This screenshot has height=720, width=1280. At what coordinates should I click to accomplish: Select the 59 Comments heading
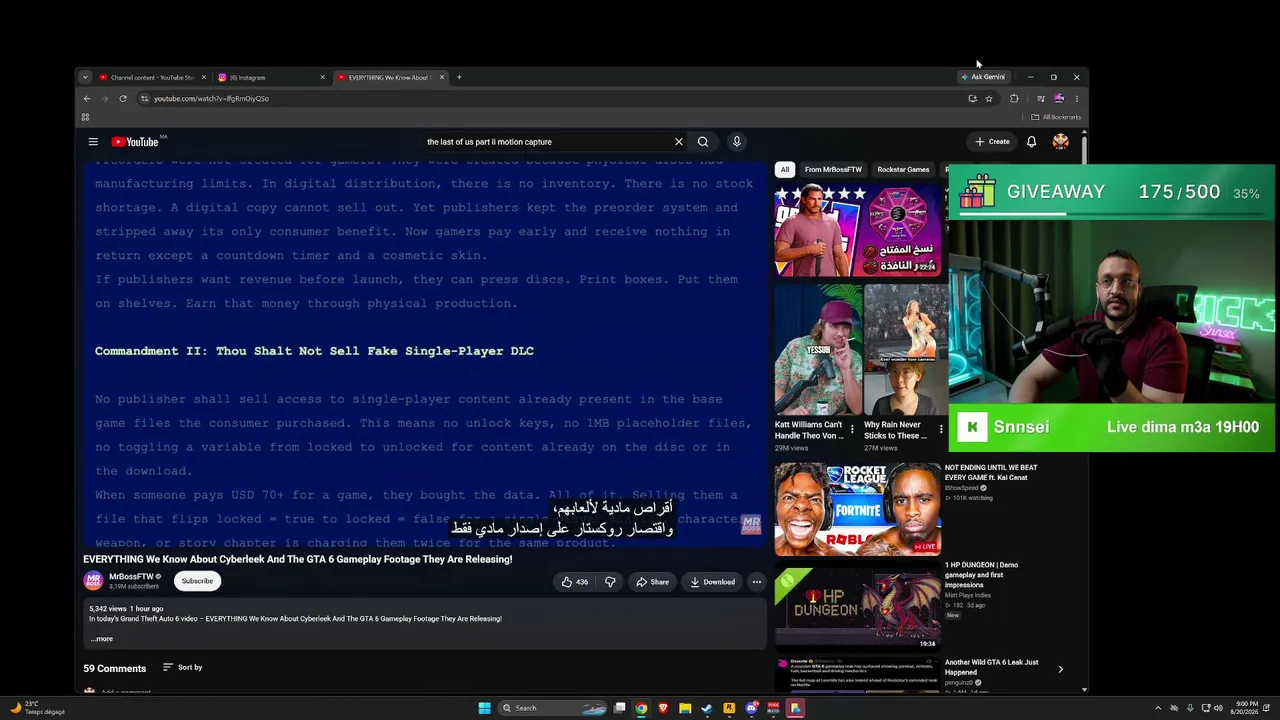tap(114, 668)
